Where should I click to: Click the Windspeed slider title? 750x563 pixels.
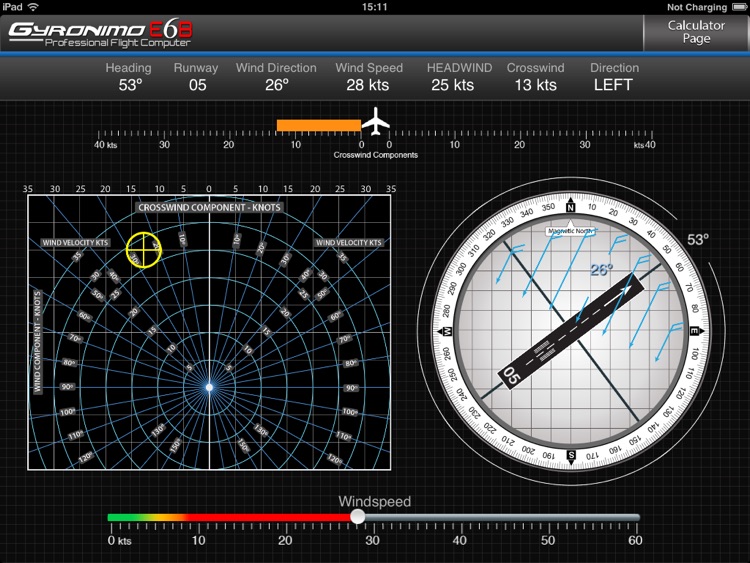tap(375, 501)
